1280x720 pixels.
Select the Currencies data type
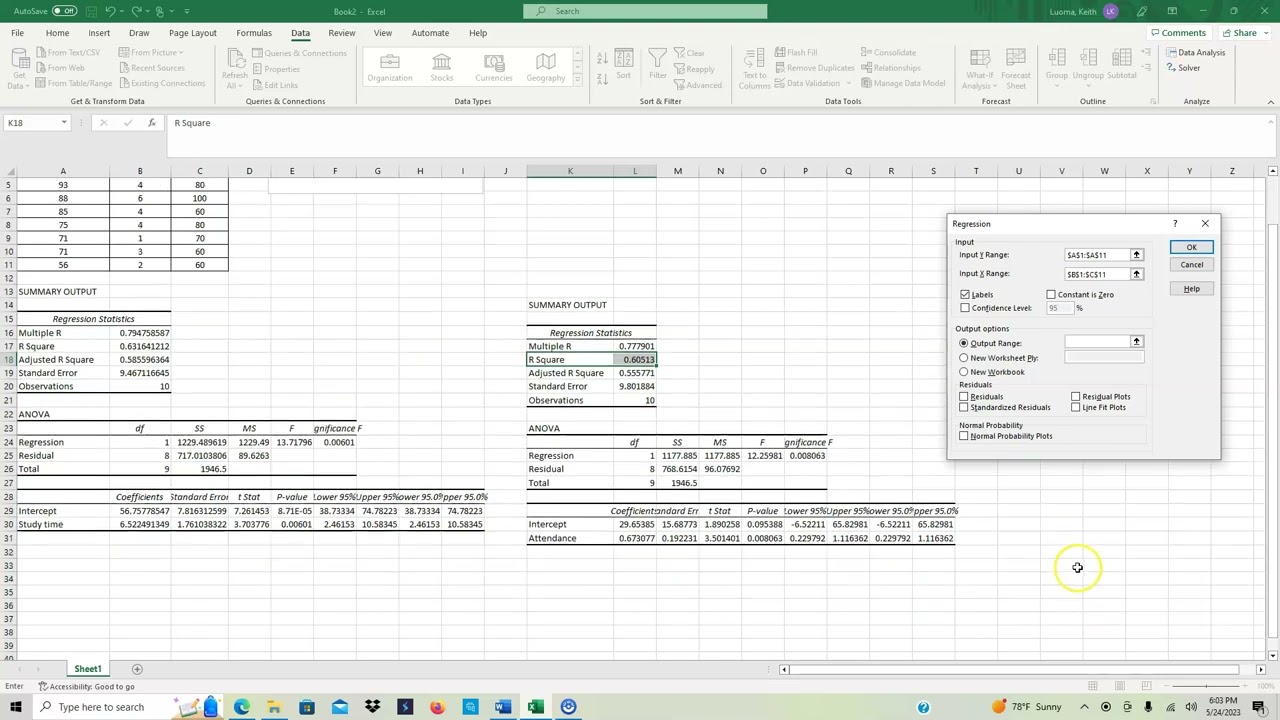pos(493,68)
